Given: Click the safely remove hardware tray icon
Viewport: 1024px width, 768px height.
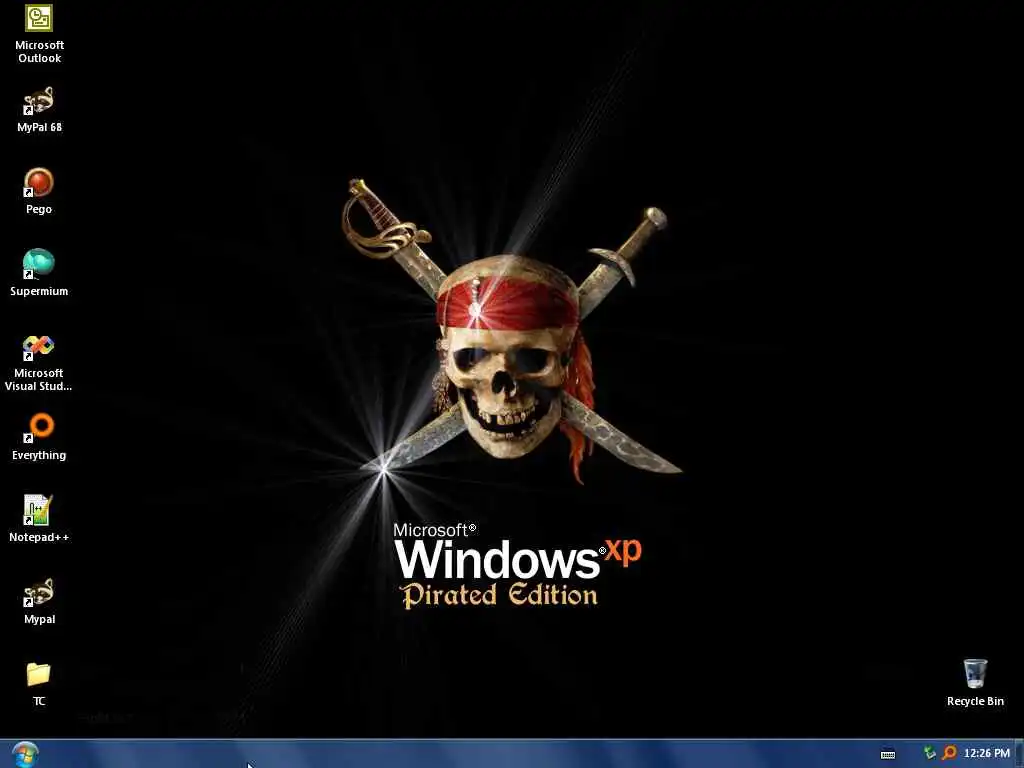Looking at the screenshot, I should pyautogui.click(x=929, y=754).
